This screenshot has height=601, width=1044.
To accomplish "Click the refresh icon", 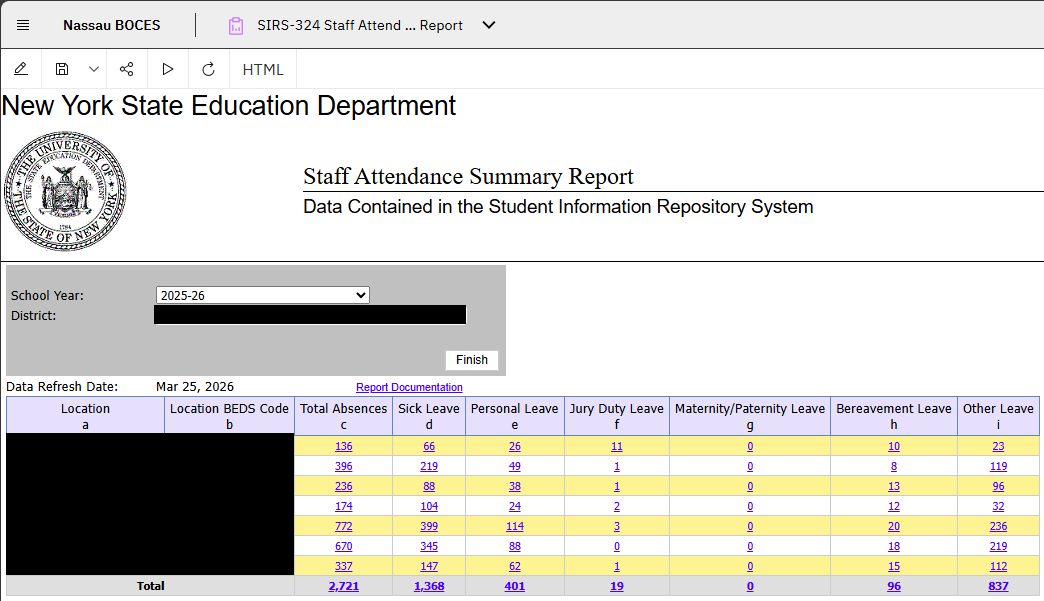I will coord(208,69).
